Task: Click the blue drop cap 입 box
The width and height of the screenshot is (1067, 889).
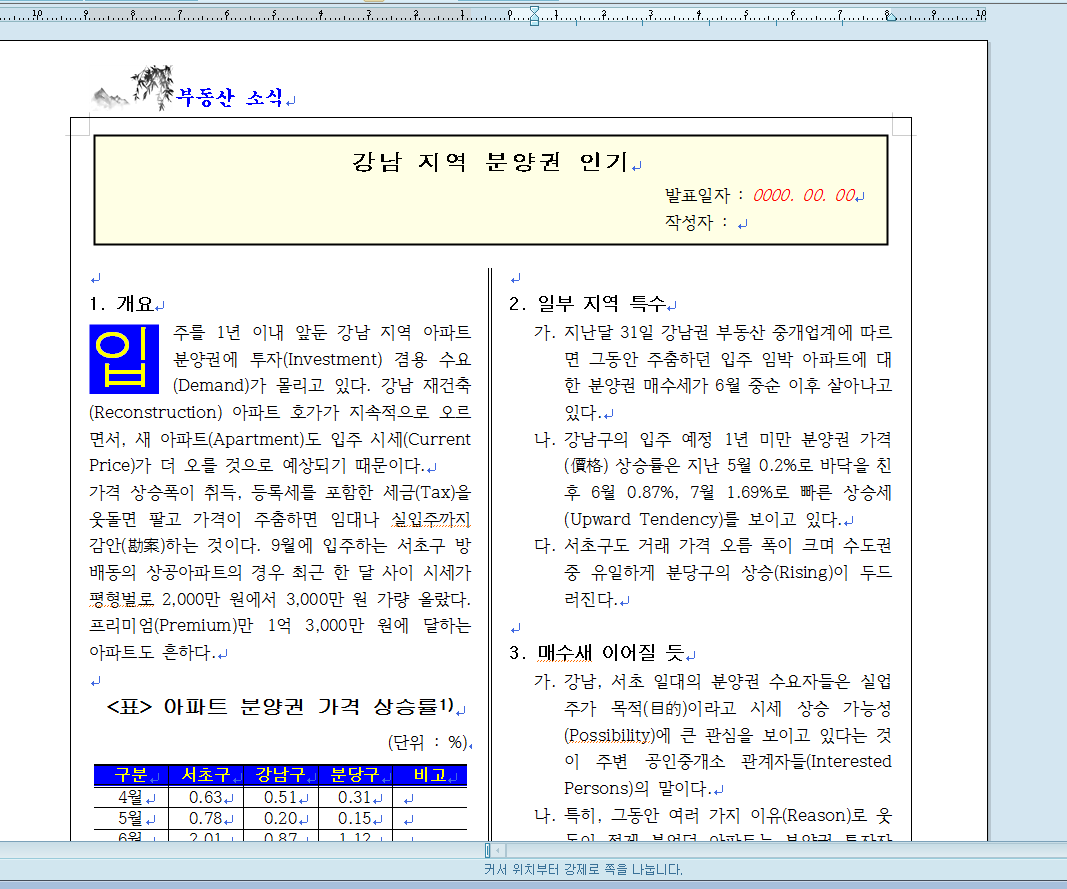Action: (124, 358)
